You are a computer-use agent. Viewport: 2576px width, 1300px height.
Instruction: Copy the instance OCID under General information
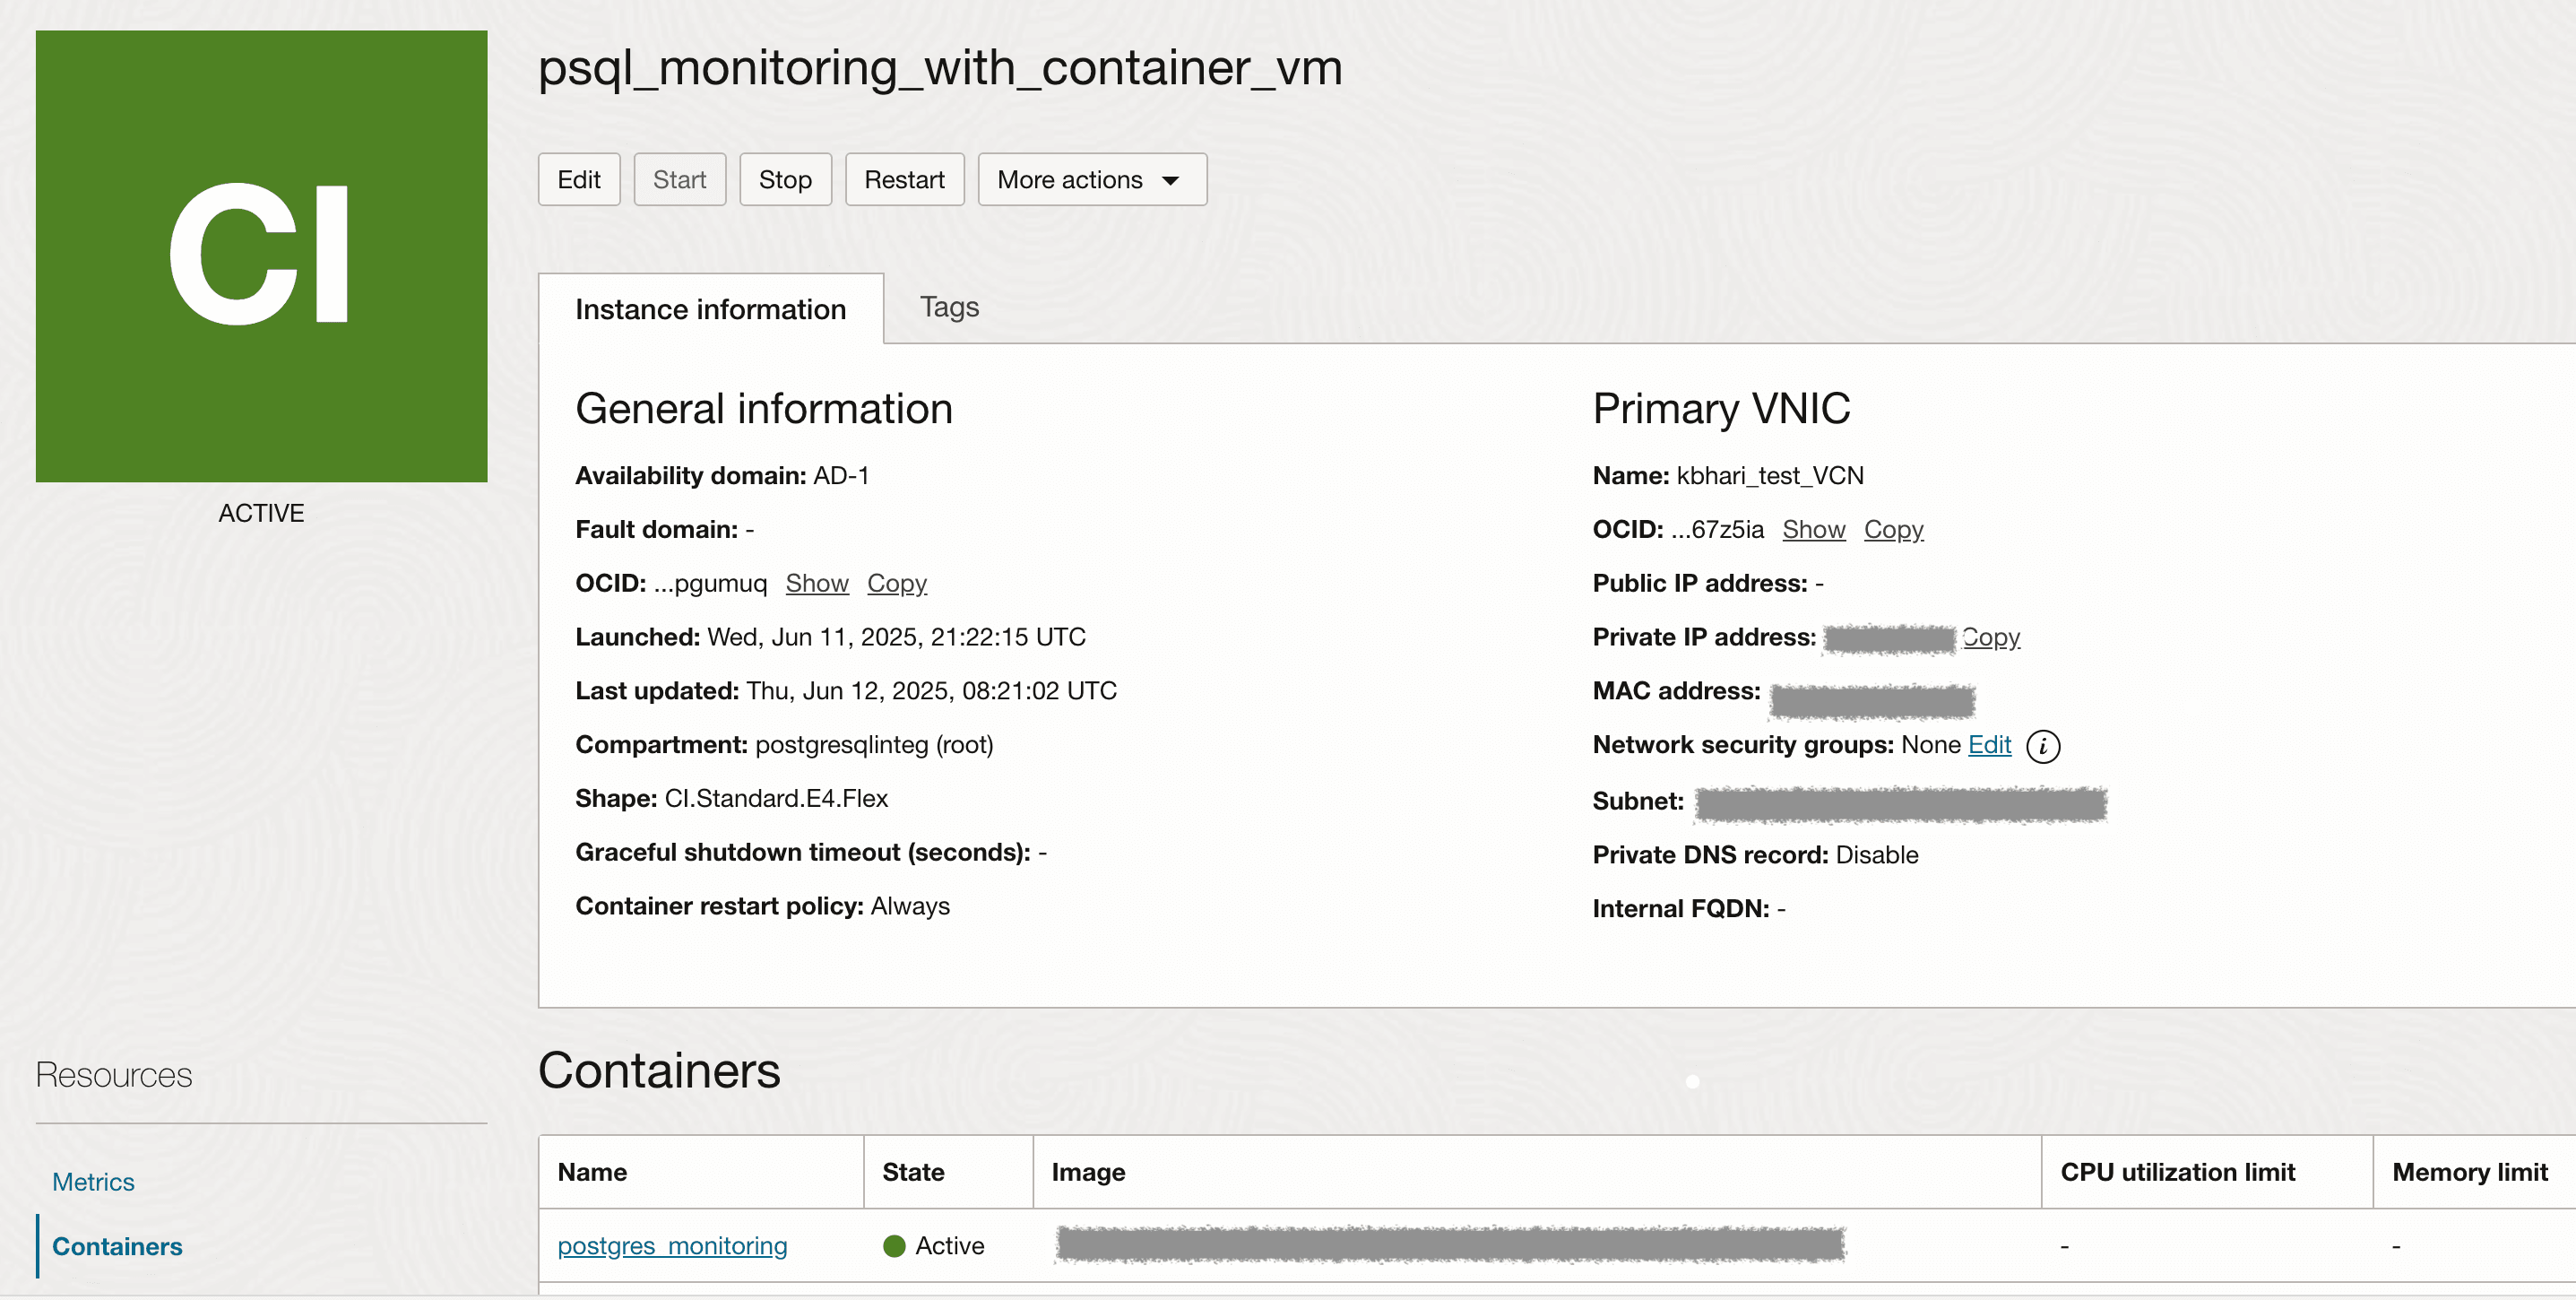point(896,583)
